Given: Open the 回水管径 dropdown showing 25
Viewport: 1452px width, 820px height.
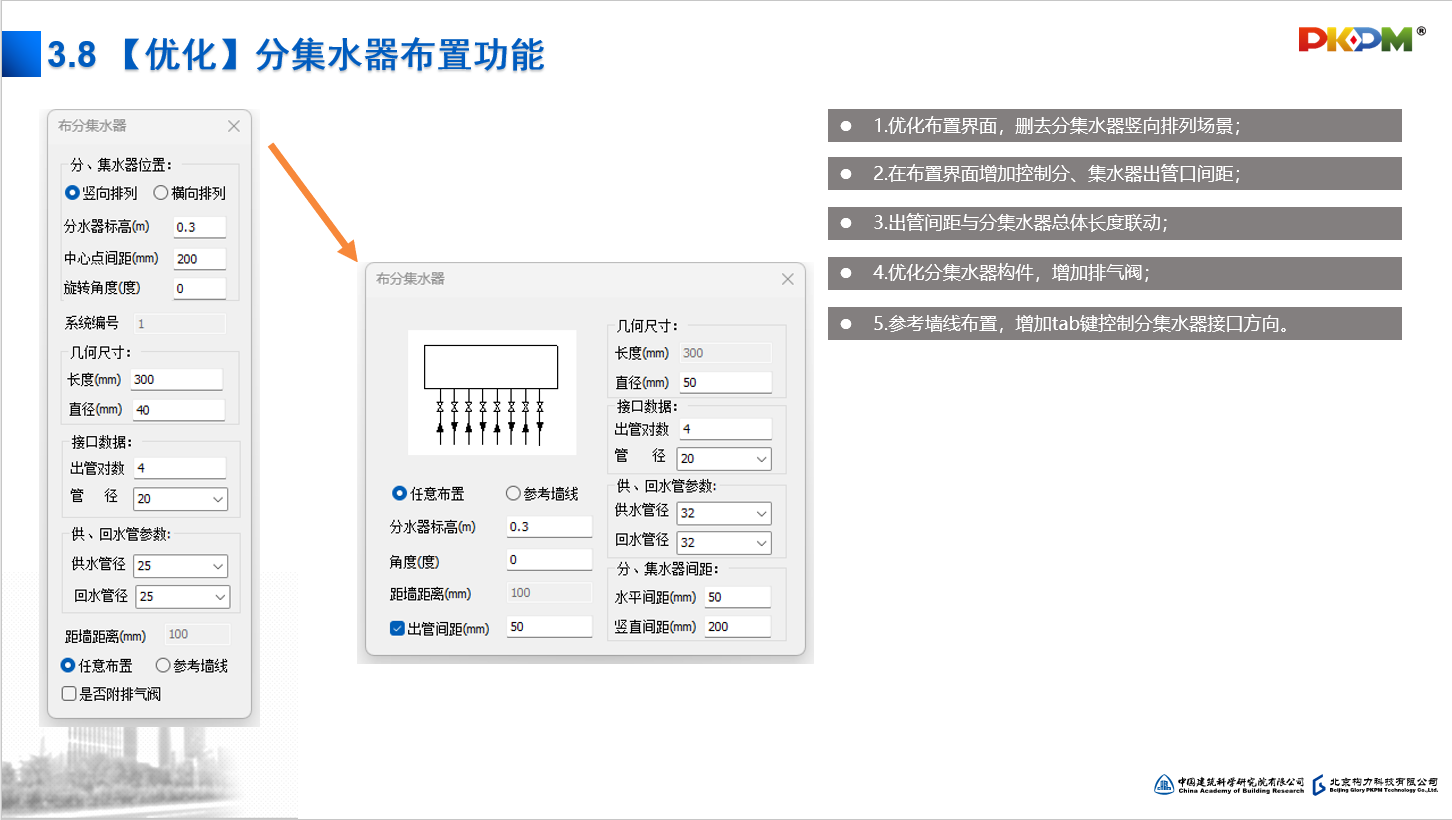Looking at the screenshot, I should pyautogui.click(x=182, y=597).
